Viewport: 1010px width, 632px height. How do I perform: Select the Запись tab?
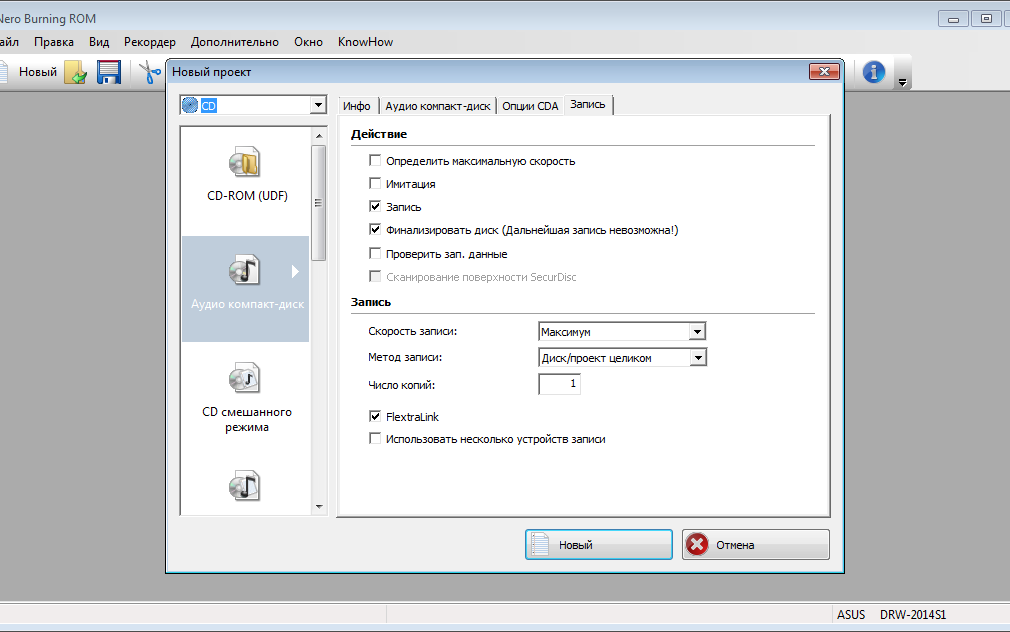coord(588,105)
